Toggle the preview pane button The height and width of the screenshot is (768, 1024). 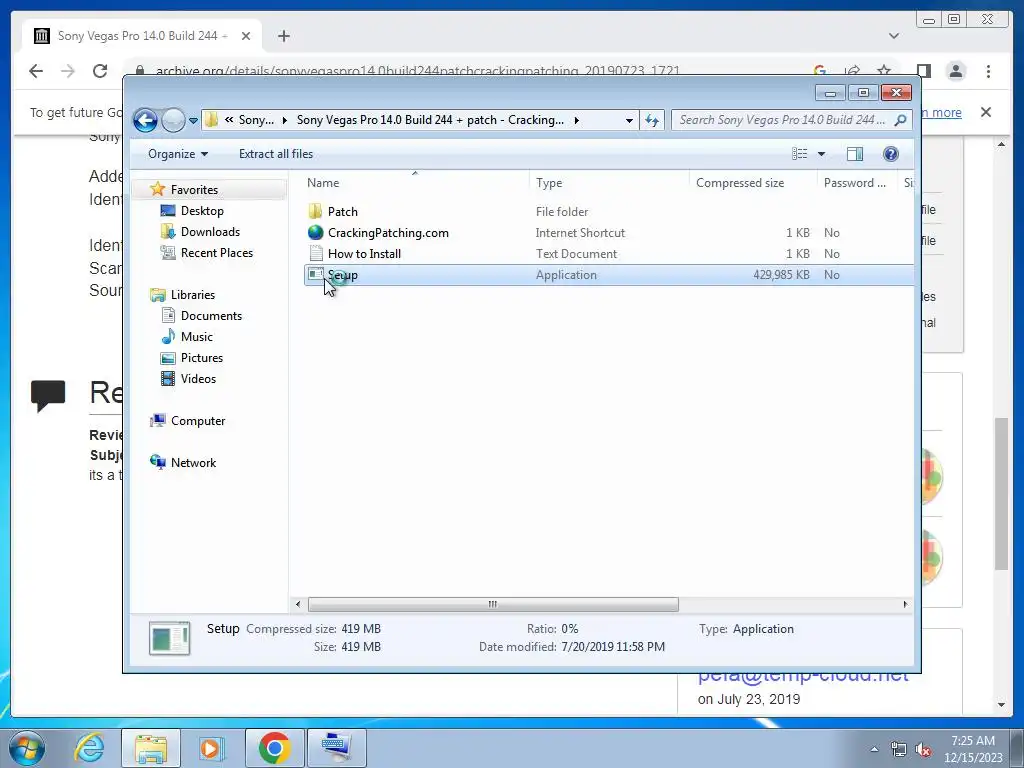[854, 153]
